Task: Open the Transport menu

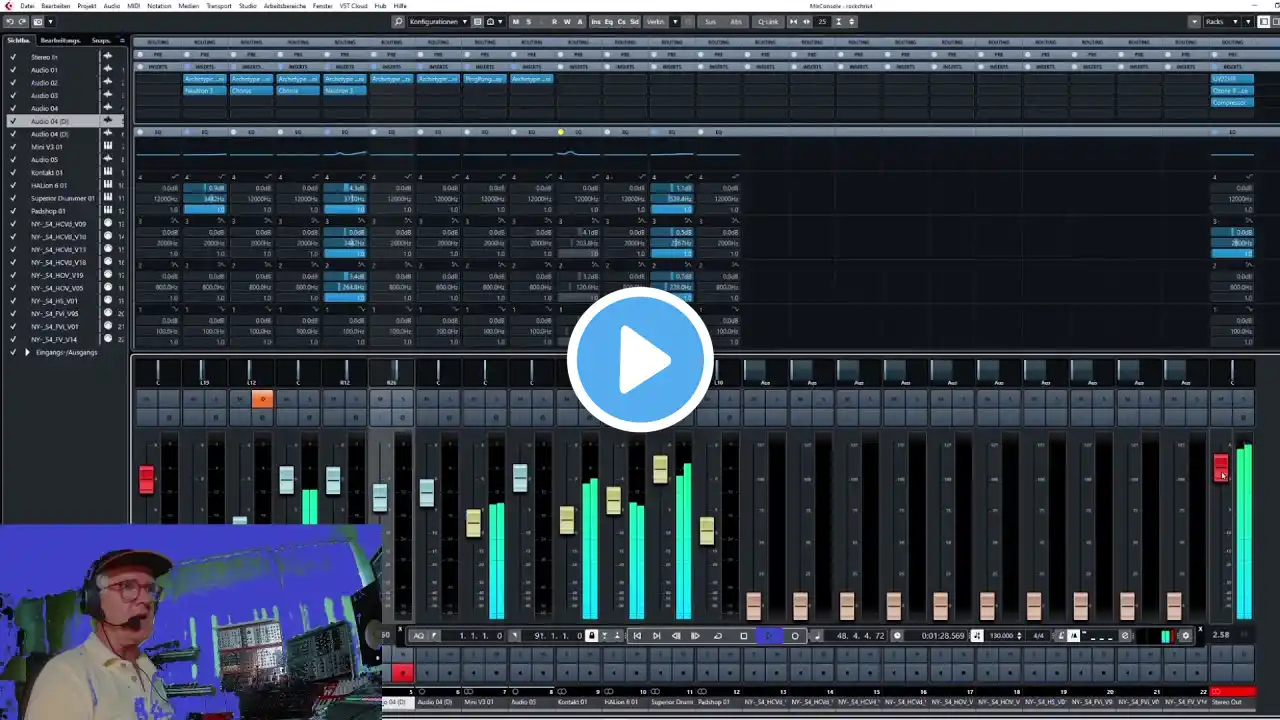Action: tap(219, 6)
